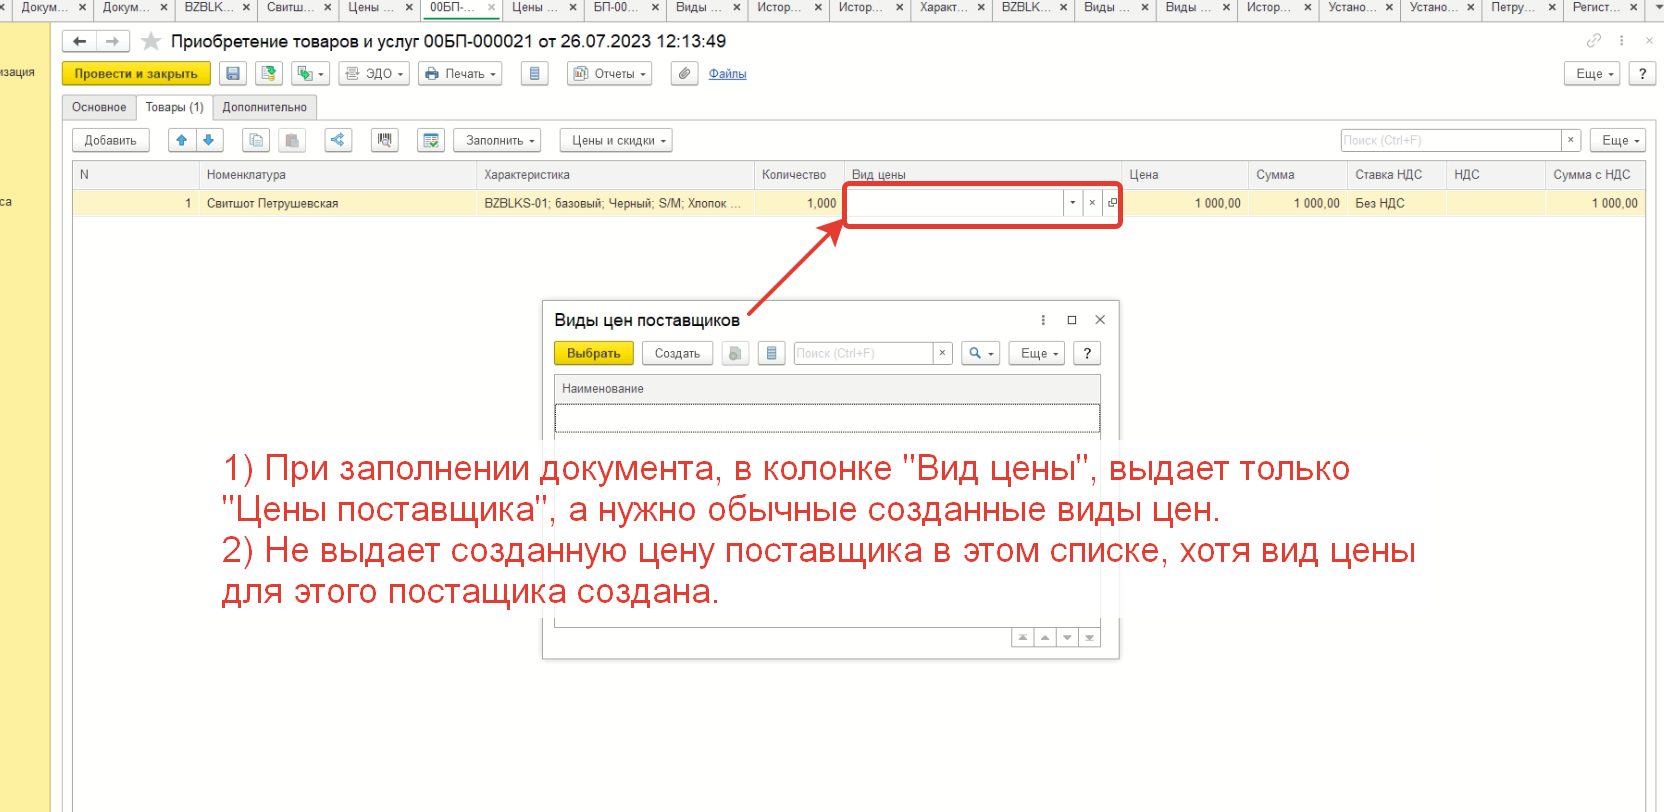Viewport: 1664px width, 812px height.
Task: Click the barcode search icon in goods toolbar
Action: pos(384,141)
